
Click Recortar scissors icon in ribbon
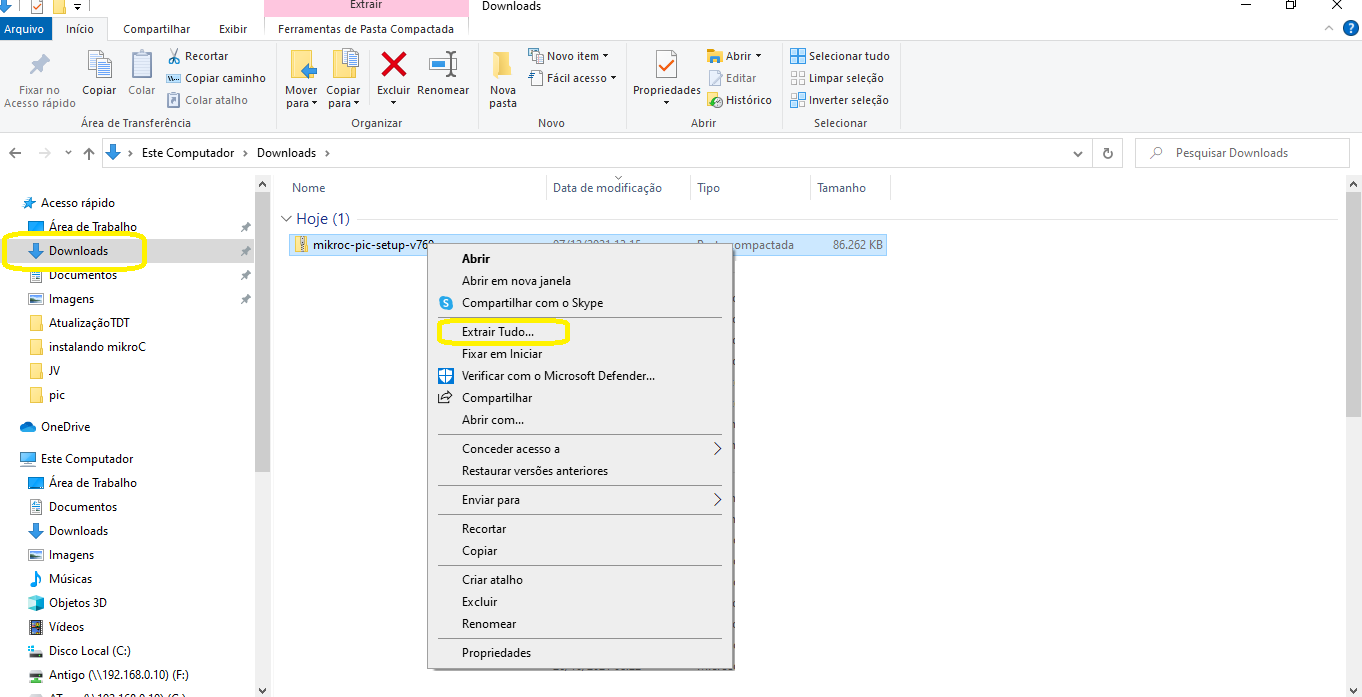[174, 56]
